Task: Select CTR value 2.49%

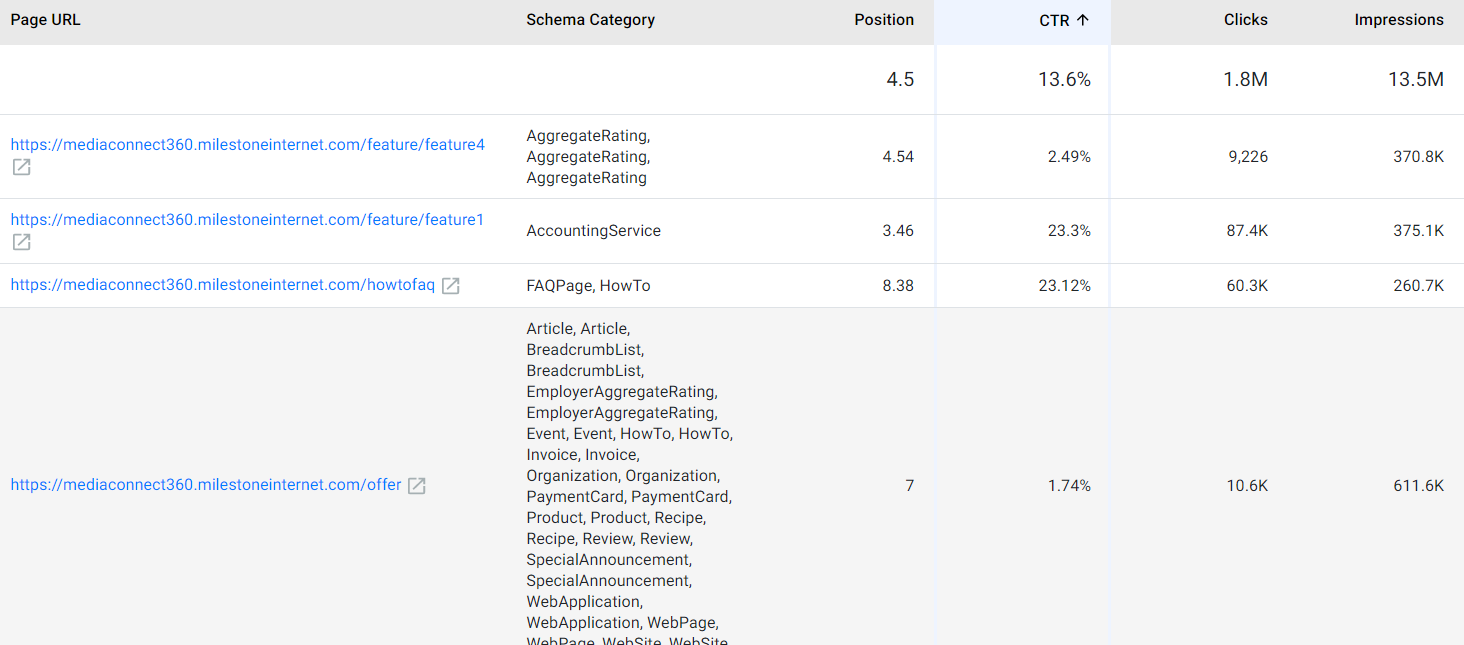Action: click(1069, 157)
